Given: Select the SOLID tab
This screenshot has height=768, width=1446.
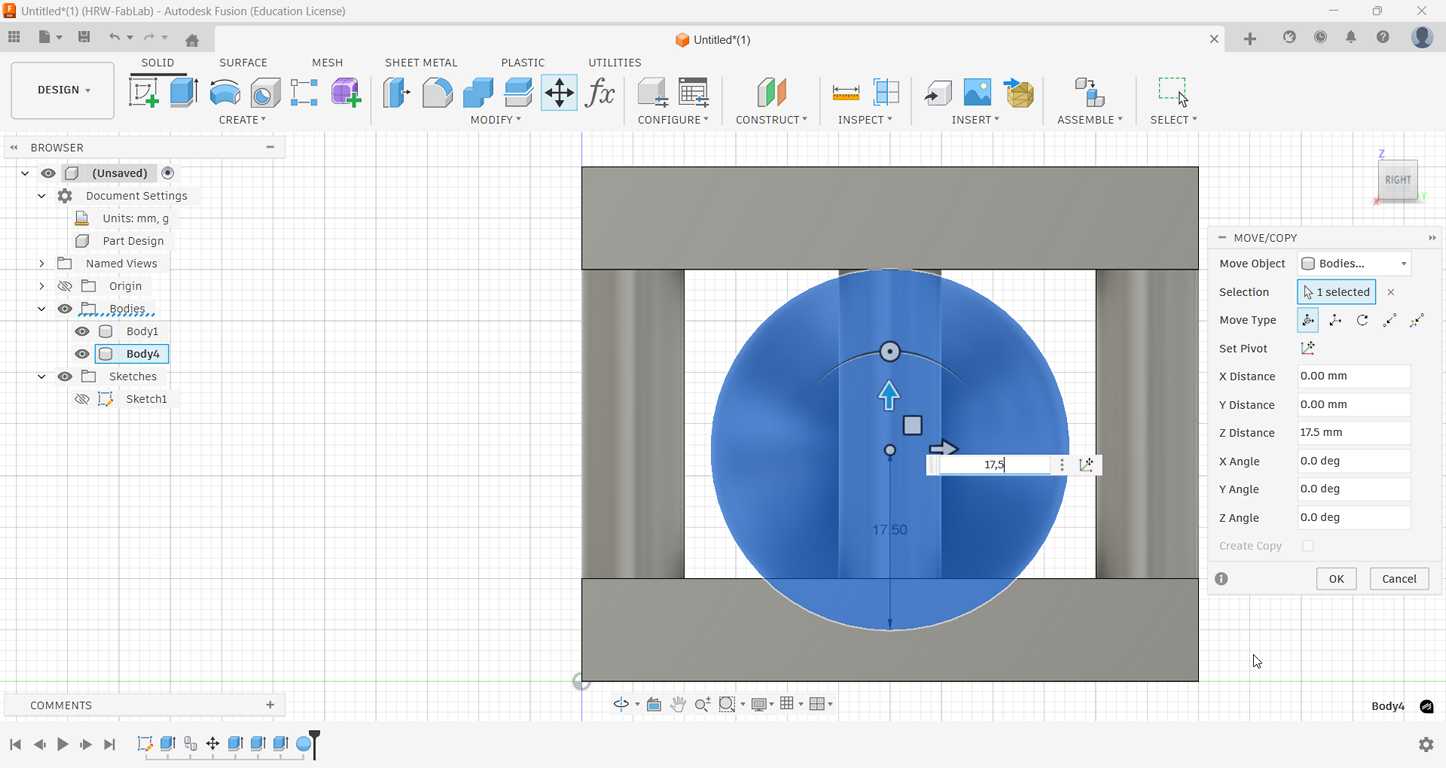Looking at the screenshot, I should (158, 62).
